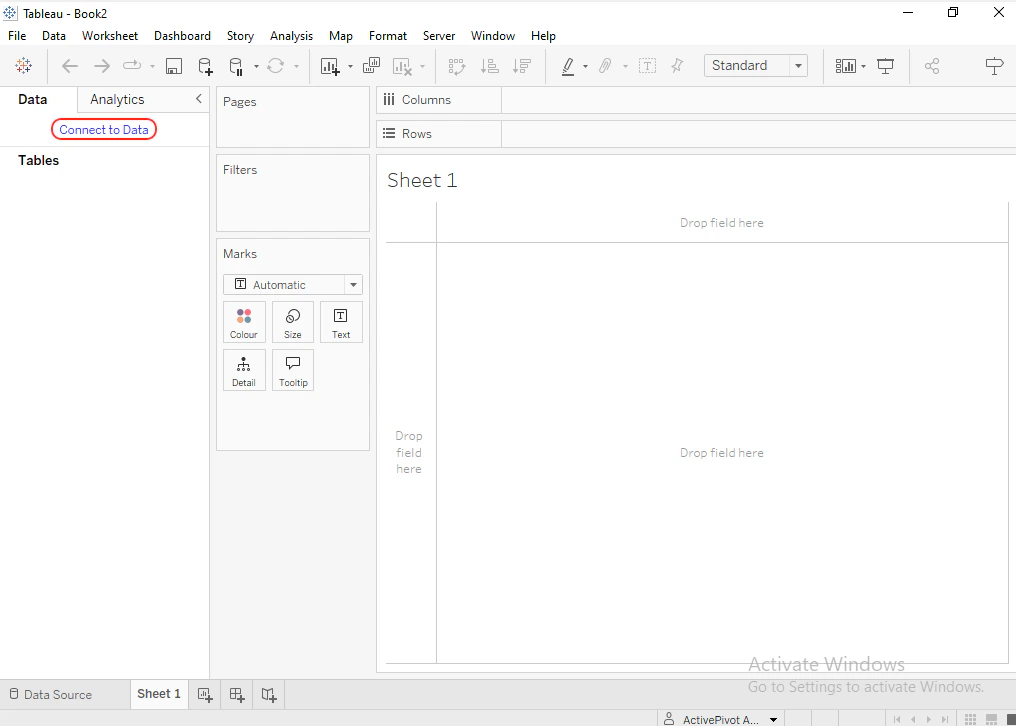Open the Help menu
The width and height of the screenshot is (1016, 726).
point(543,36)
